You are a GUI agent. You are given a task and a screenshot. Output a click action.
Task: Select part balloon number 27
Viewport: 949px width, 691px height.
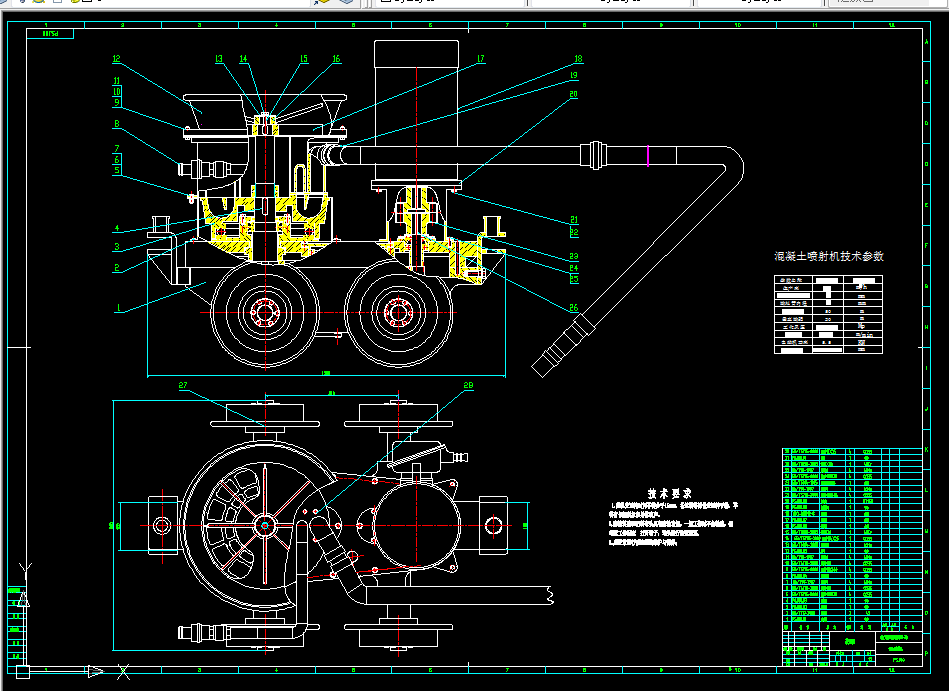[183, 385]
